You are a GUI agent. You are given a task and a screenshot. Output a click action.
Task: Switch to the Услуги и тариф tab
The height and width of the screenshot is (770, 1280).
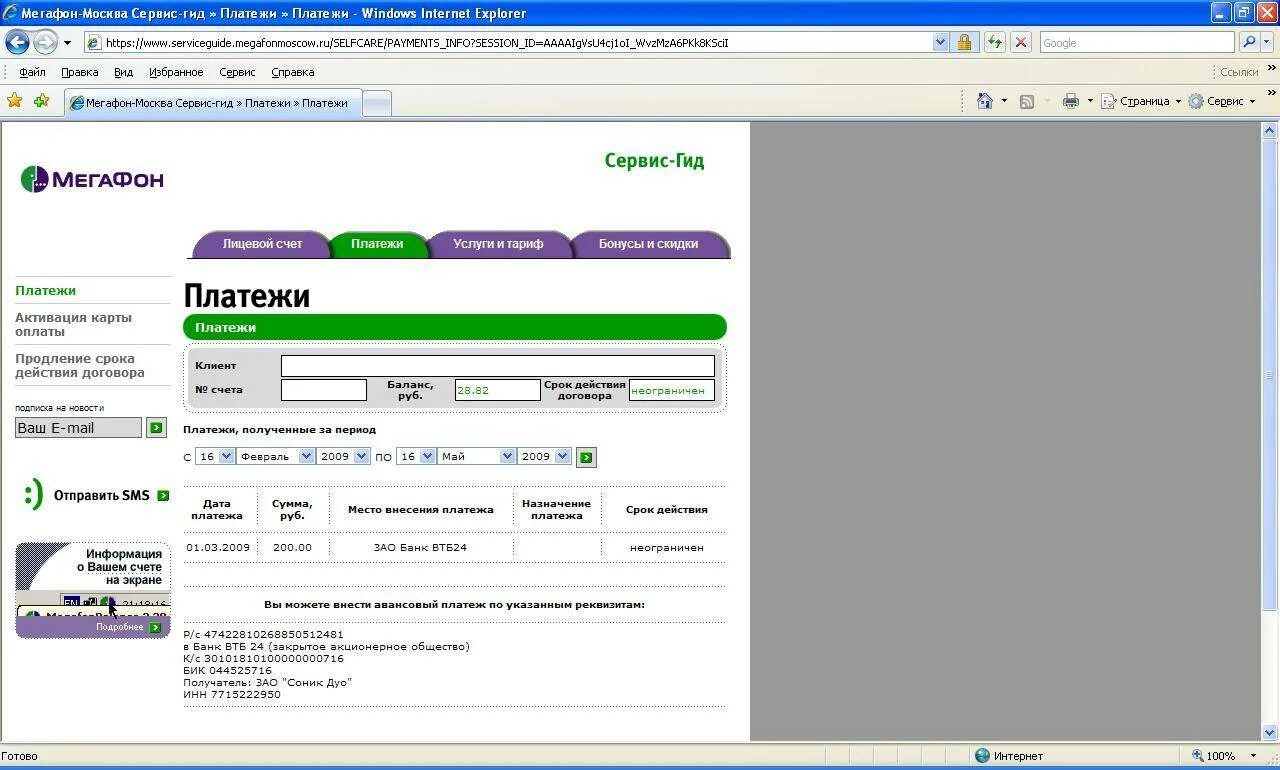point(498,244)
